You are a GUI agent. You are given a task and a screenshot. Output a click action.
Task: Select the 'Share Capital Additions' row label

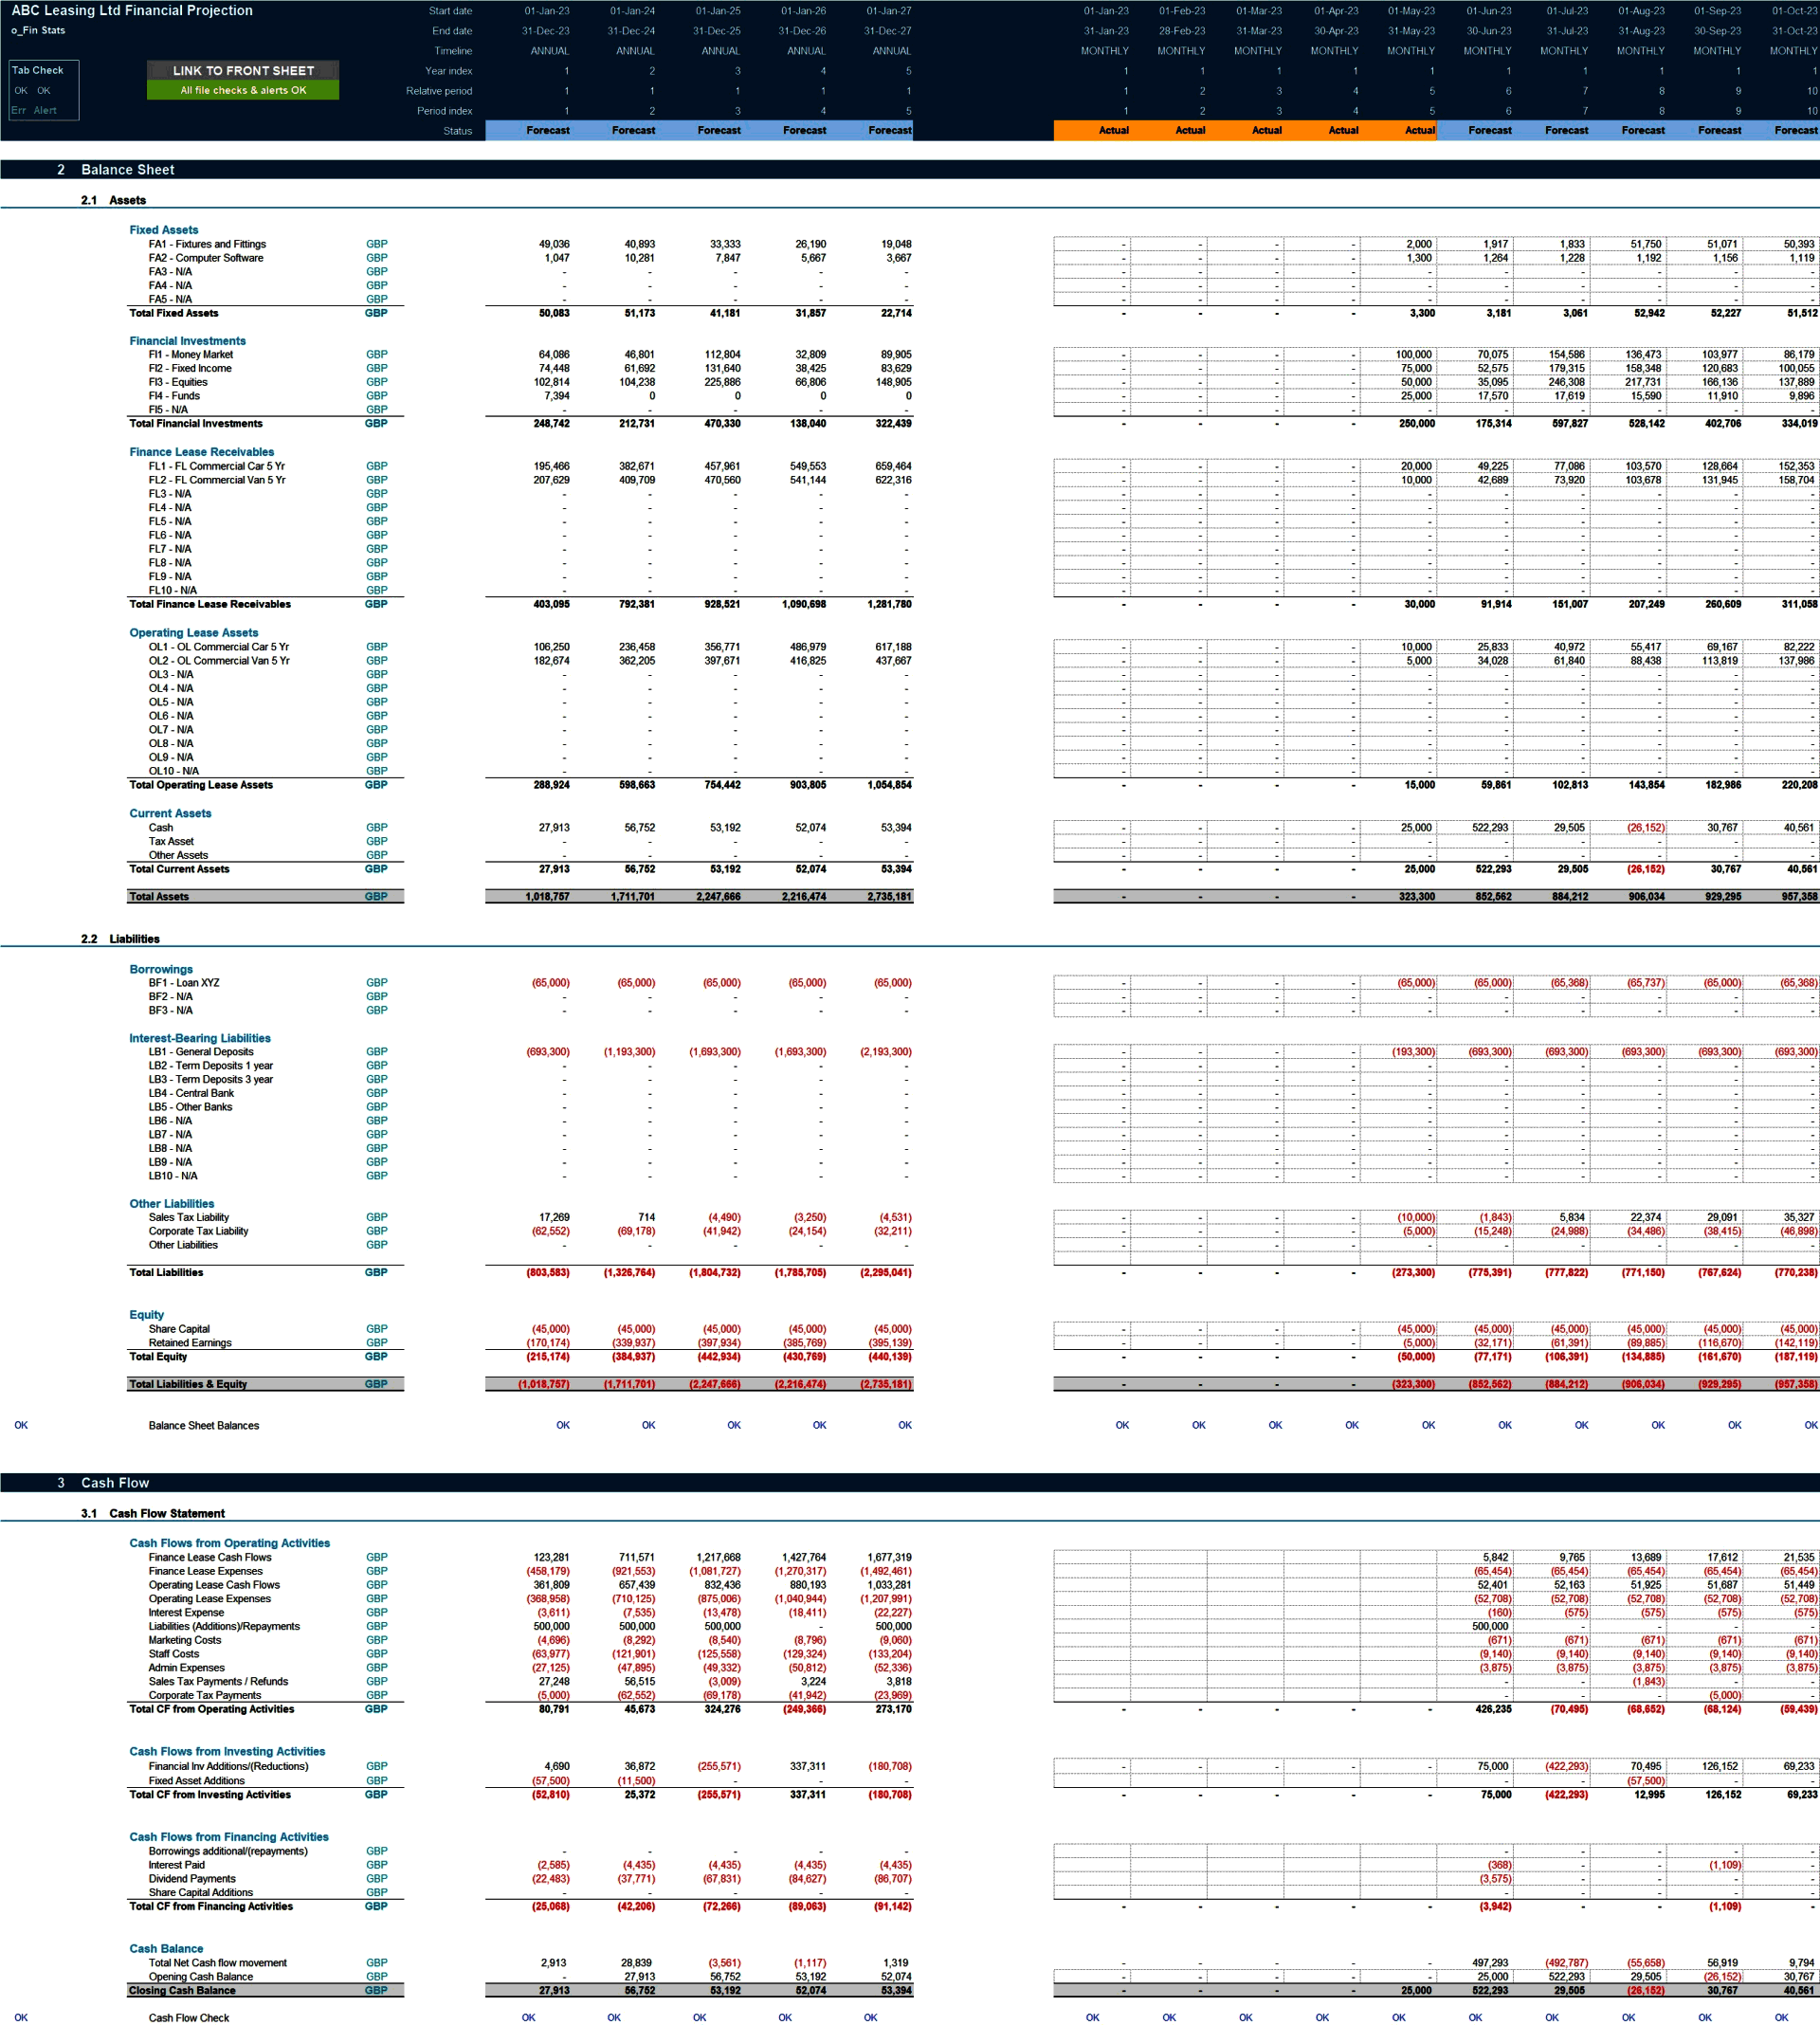[201, 1892]
